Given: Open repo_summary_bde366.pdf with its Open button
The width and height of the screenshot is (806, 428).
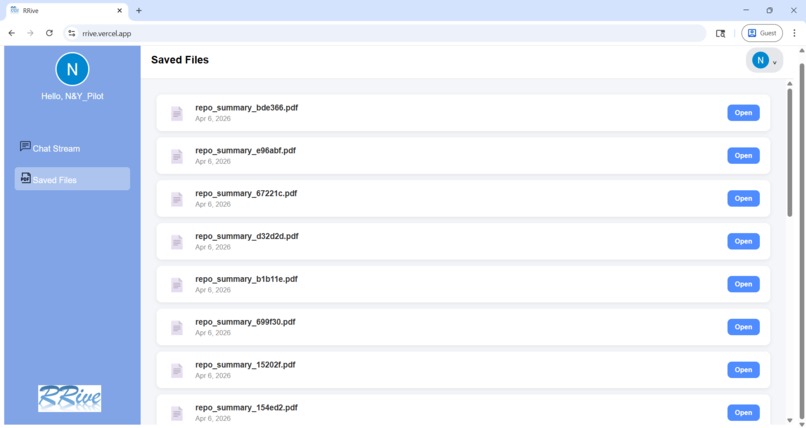Looking at the screenshot, I should [x=743, y=113].
